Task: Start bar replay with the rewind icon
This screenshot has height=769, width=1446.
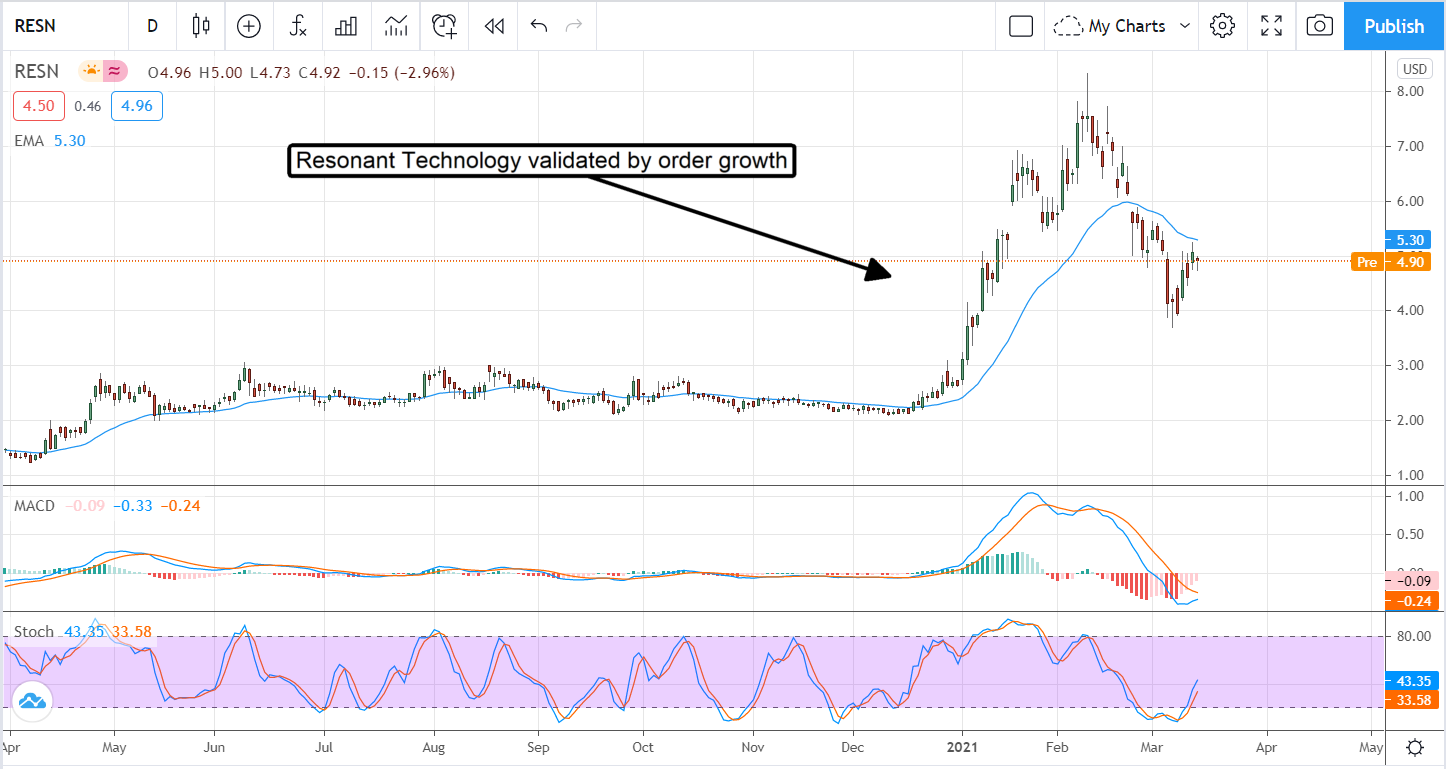Action: click(x=493, y=26)
